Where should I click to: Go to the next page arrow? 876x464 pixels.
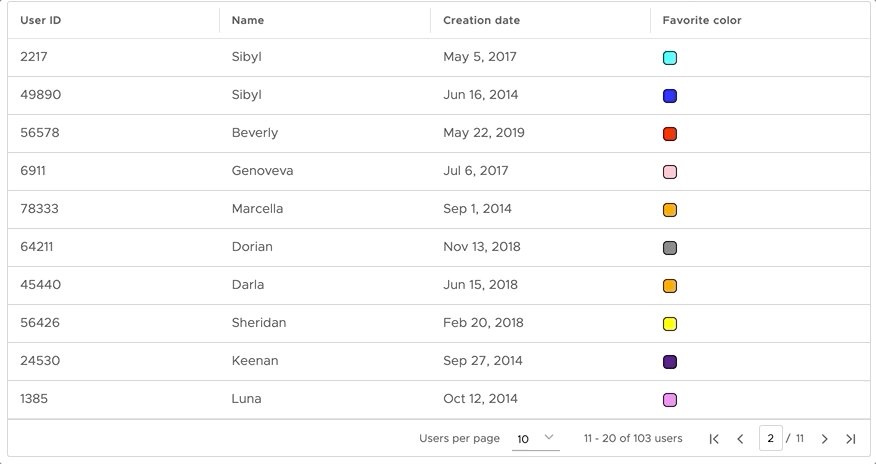[825, 439]
